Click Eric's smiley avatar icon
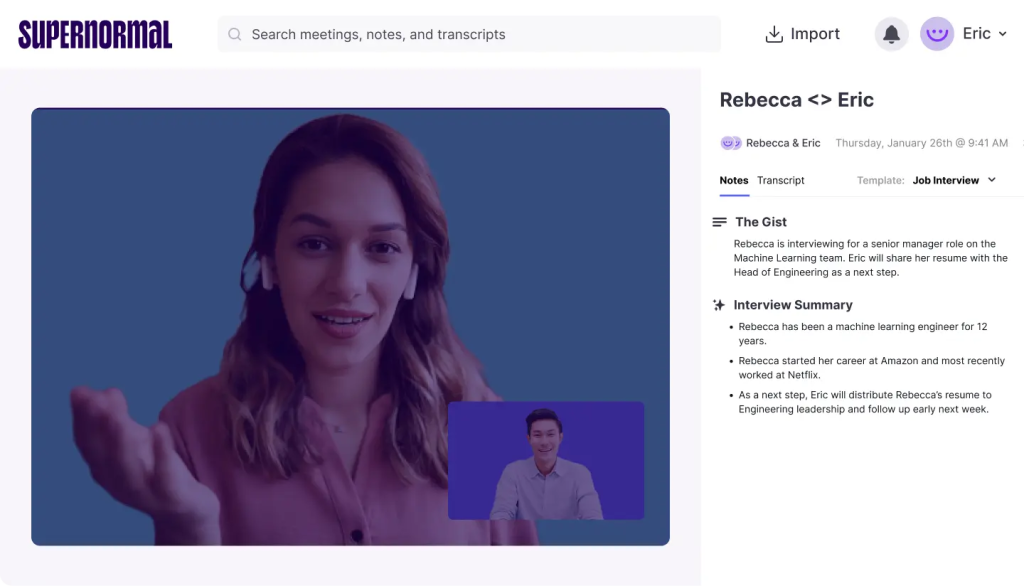 [x=937, y=34]
